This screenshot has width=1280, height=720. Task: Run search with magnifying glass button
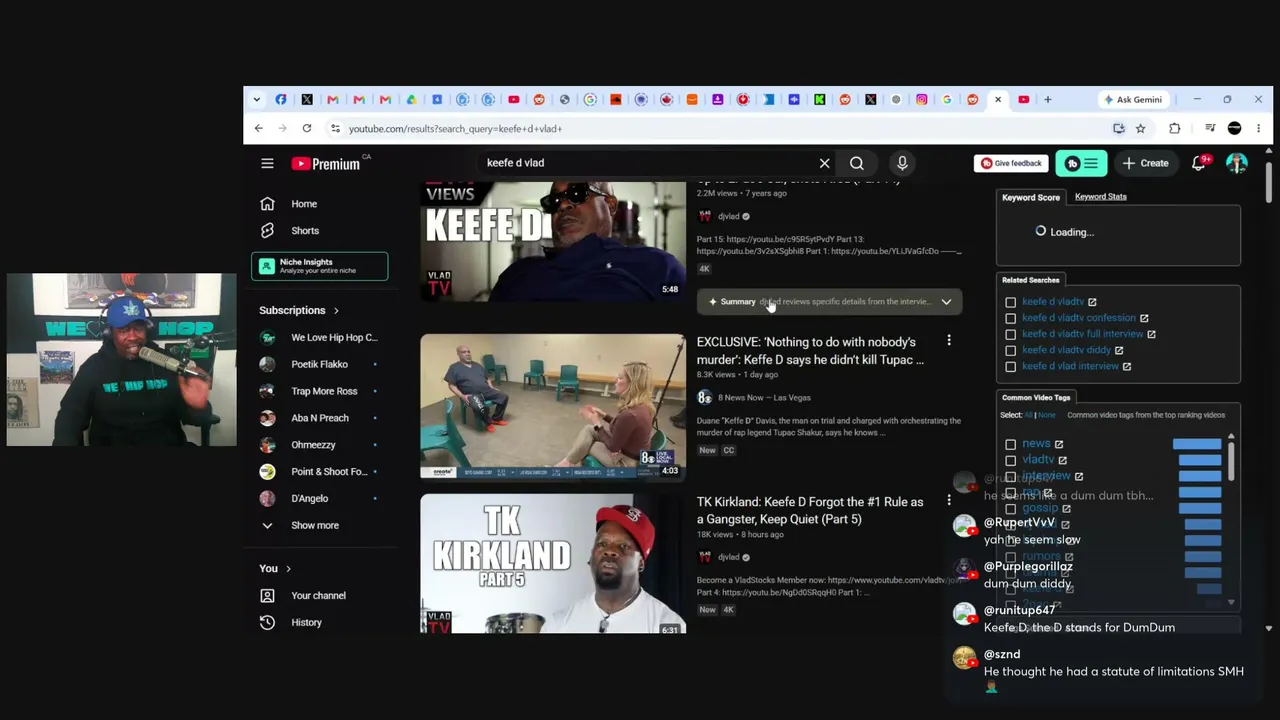857,163
